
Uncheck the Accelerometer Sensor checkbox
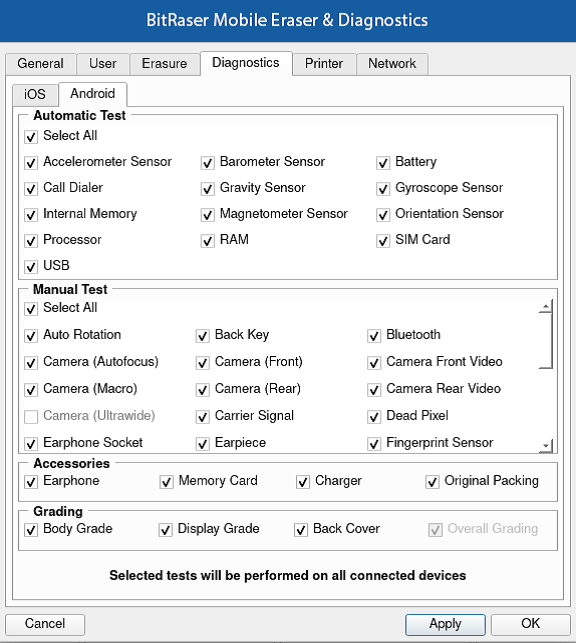31,163
